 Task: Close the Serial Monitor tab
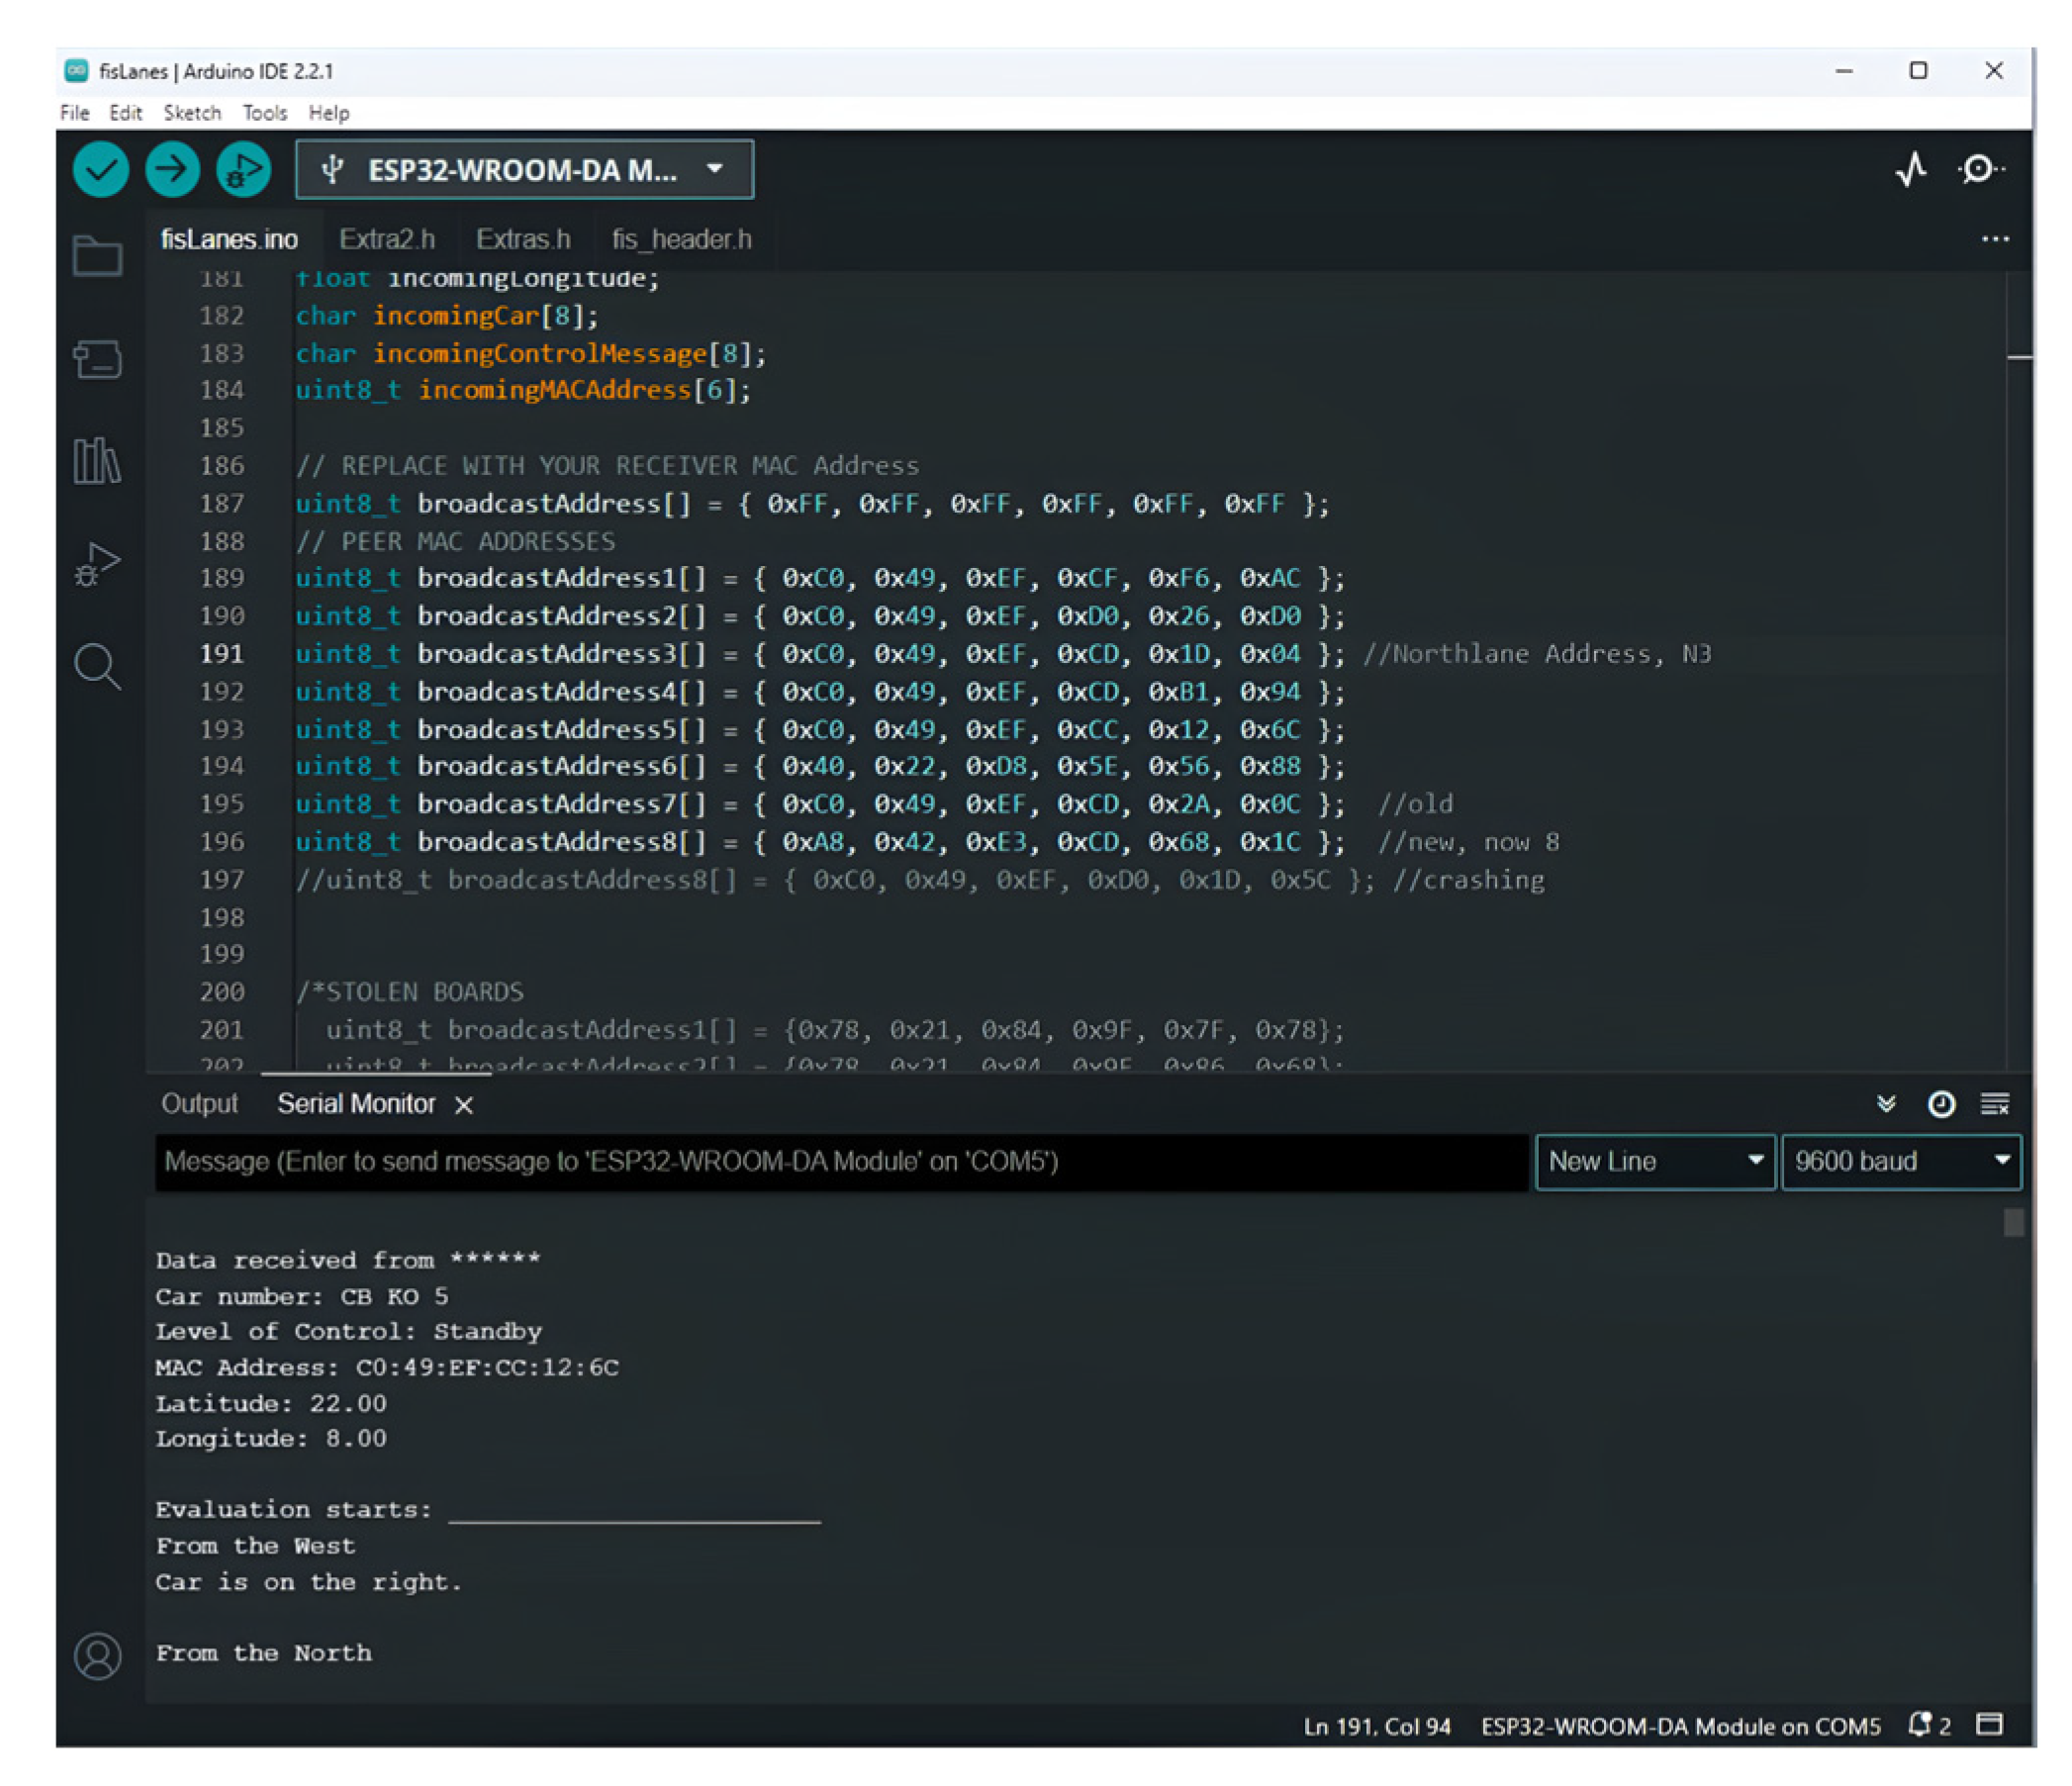click(464, 1105)
